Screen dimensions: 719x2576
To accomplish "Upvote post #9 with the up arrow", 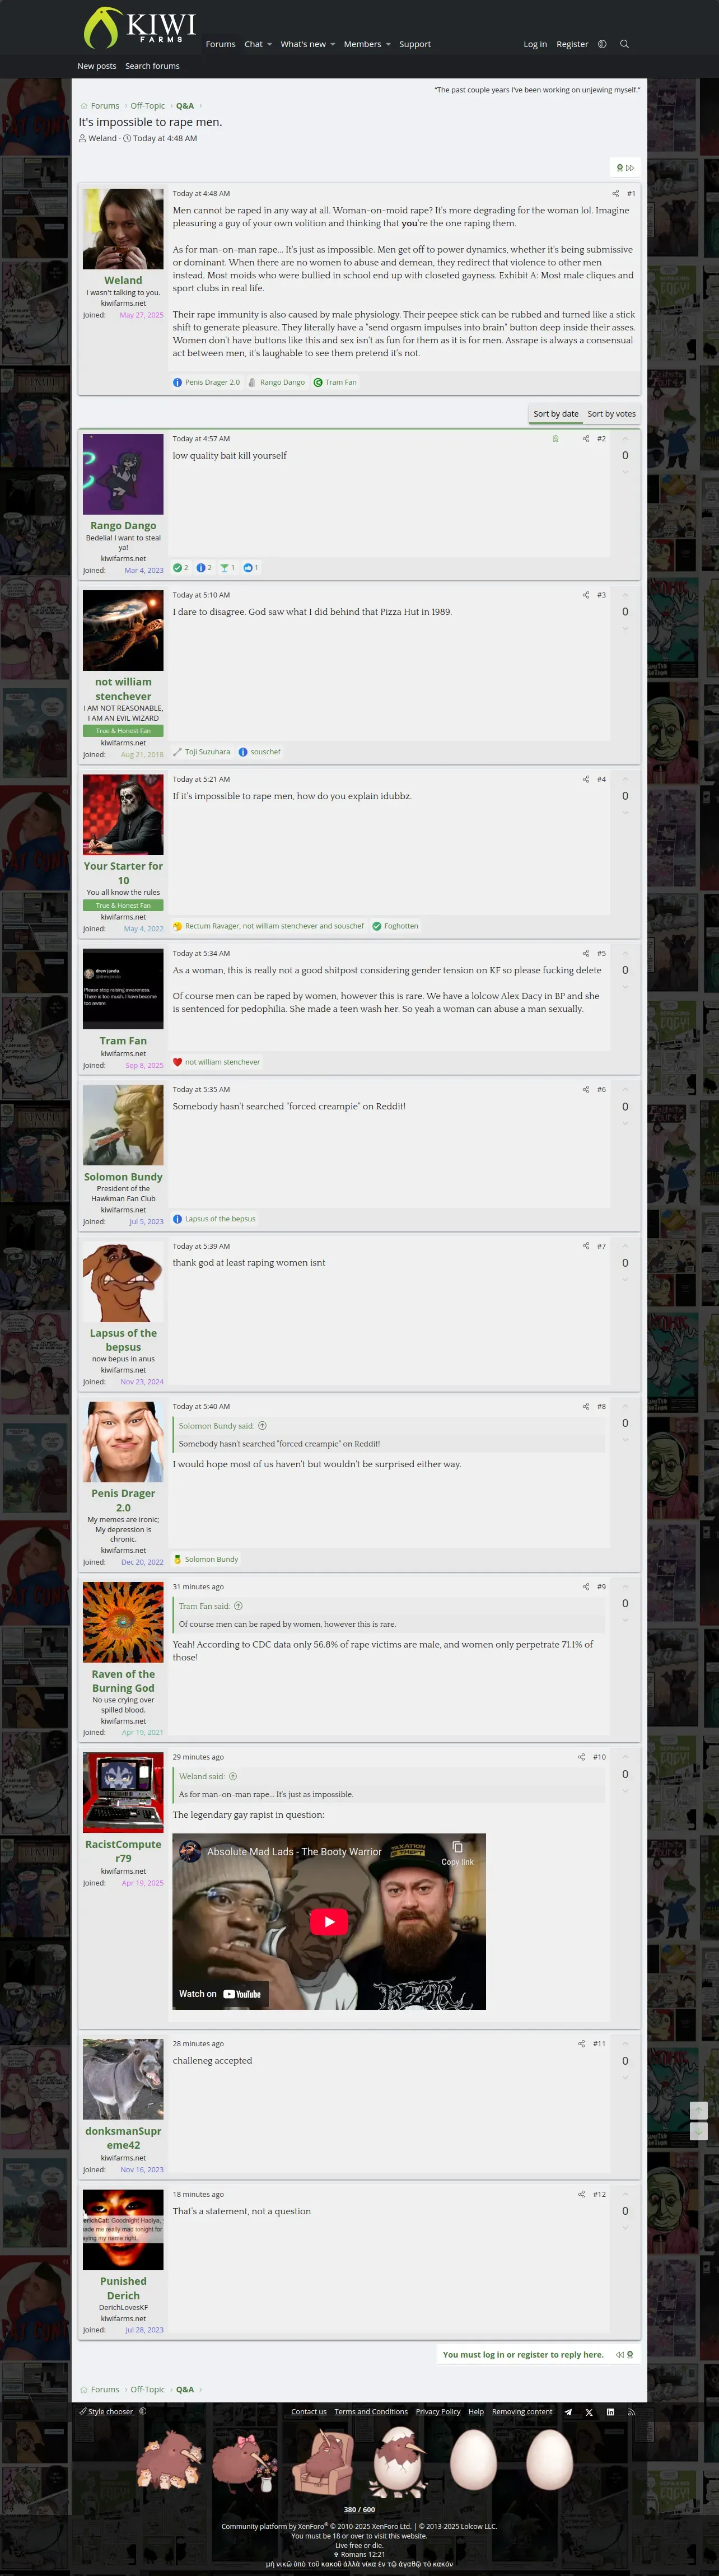I will coord(625,1586).
